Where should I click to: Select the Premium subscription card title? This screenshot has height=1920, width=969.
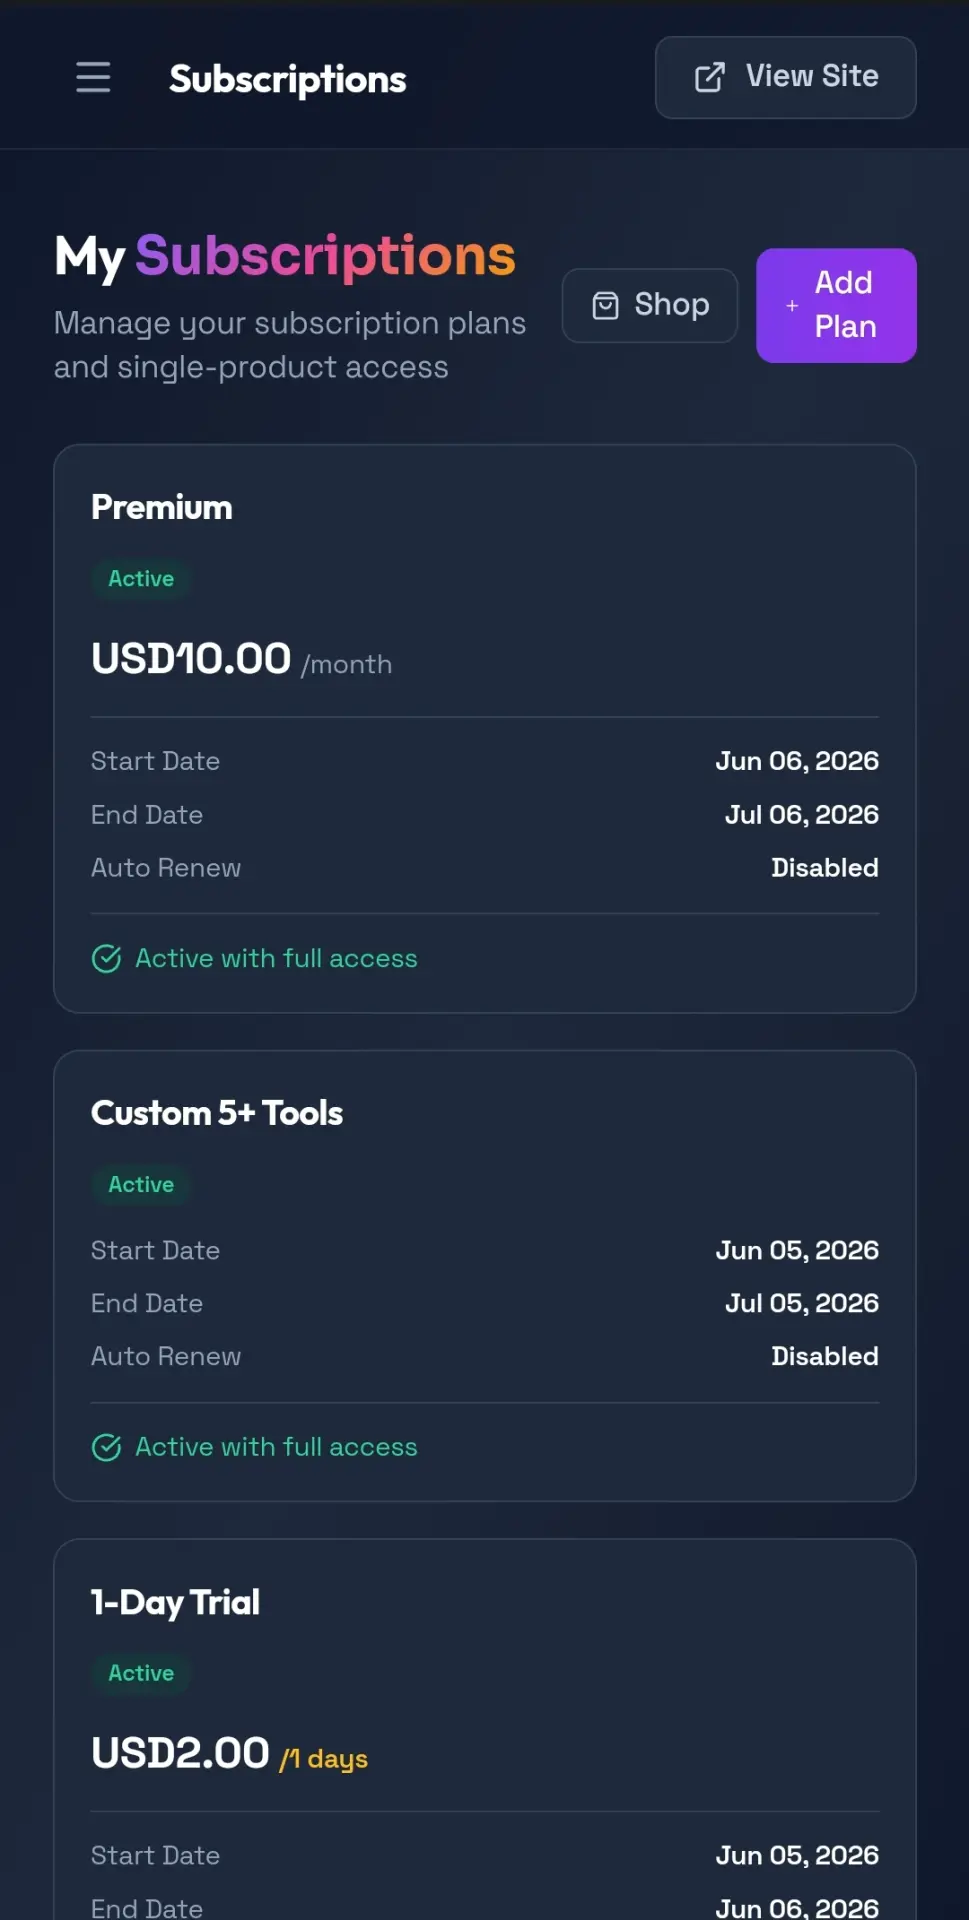coord(161,507)
